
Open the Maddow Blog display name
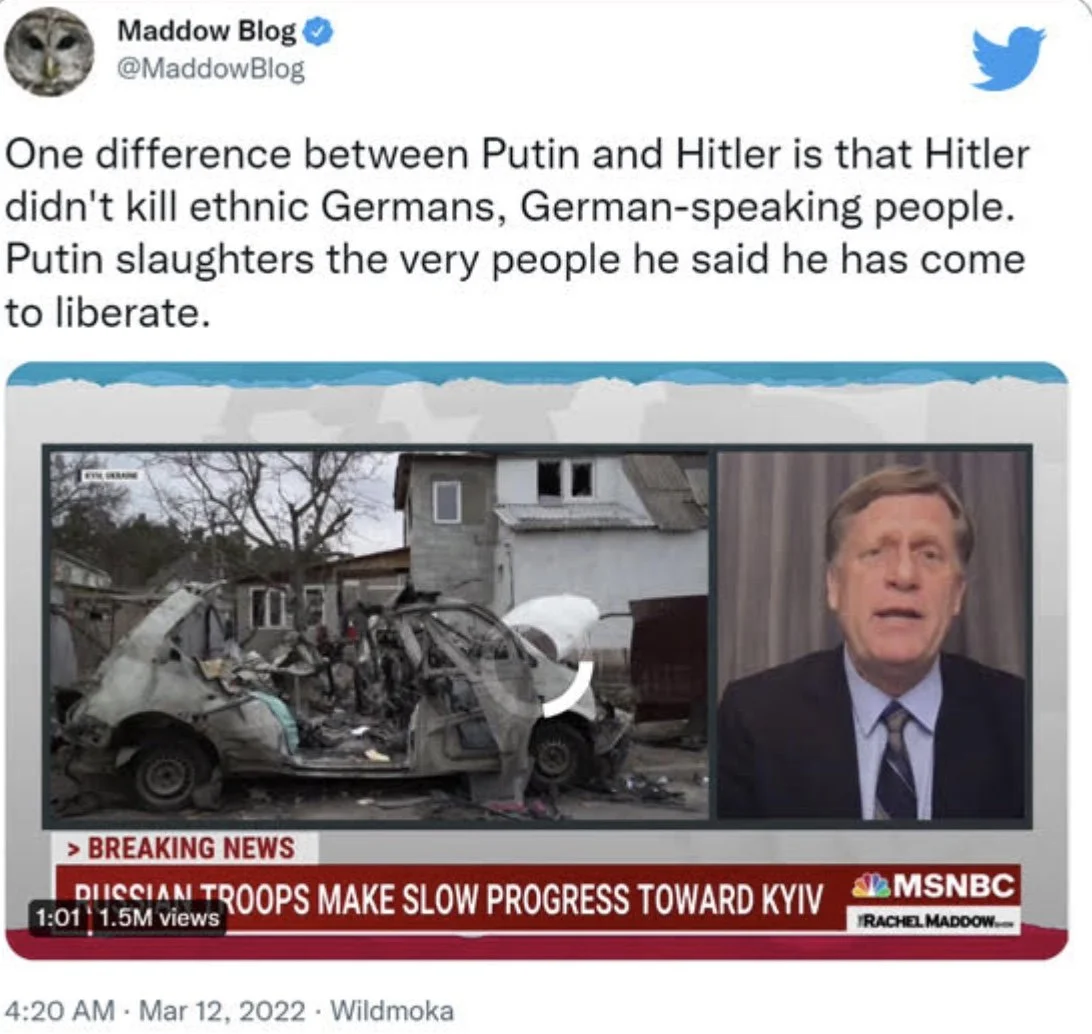pos(207,31)
